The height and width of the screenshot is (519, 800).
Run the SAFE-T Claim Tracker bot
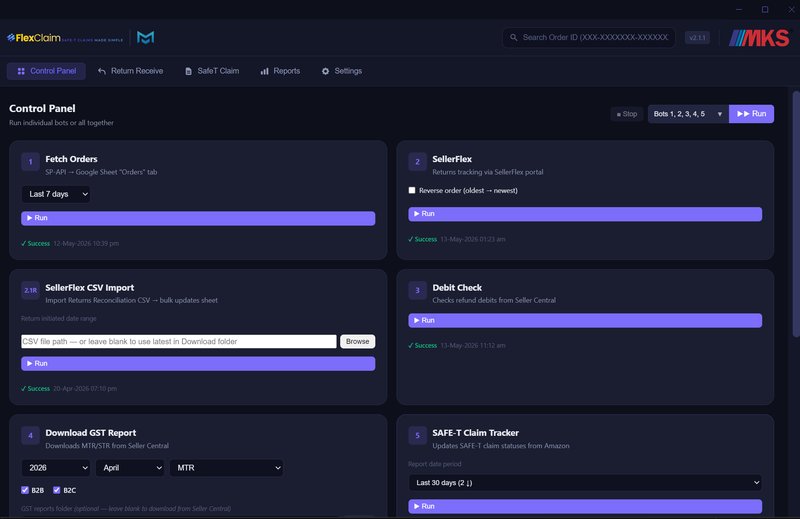585,506
